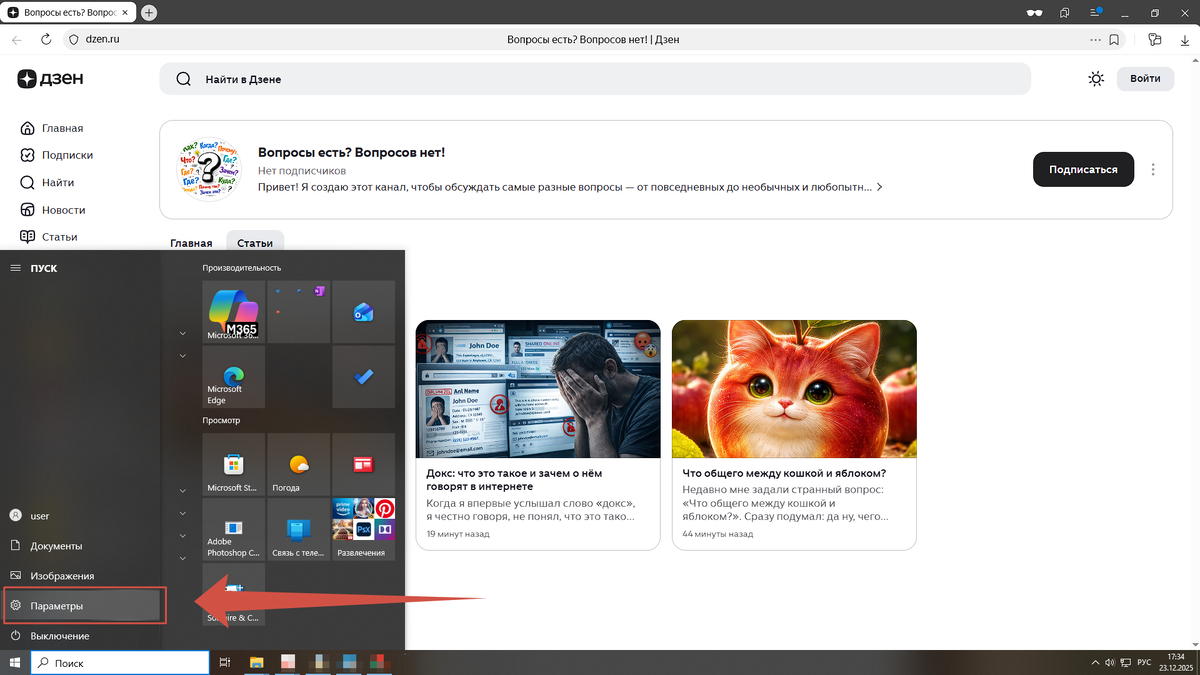
Task: Show hidden system tray icons
Action: coord(1095,663)
